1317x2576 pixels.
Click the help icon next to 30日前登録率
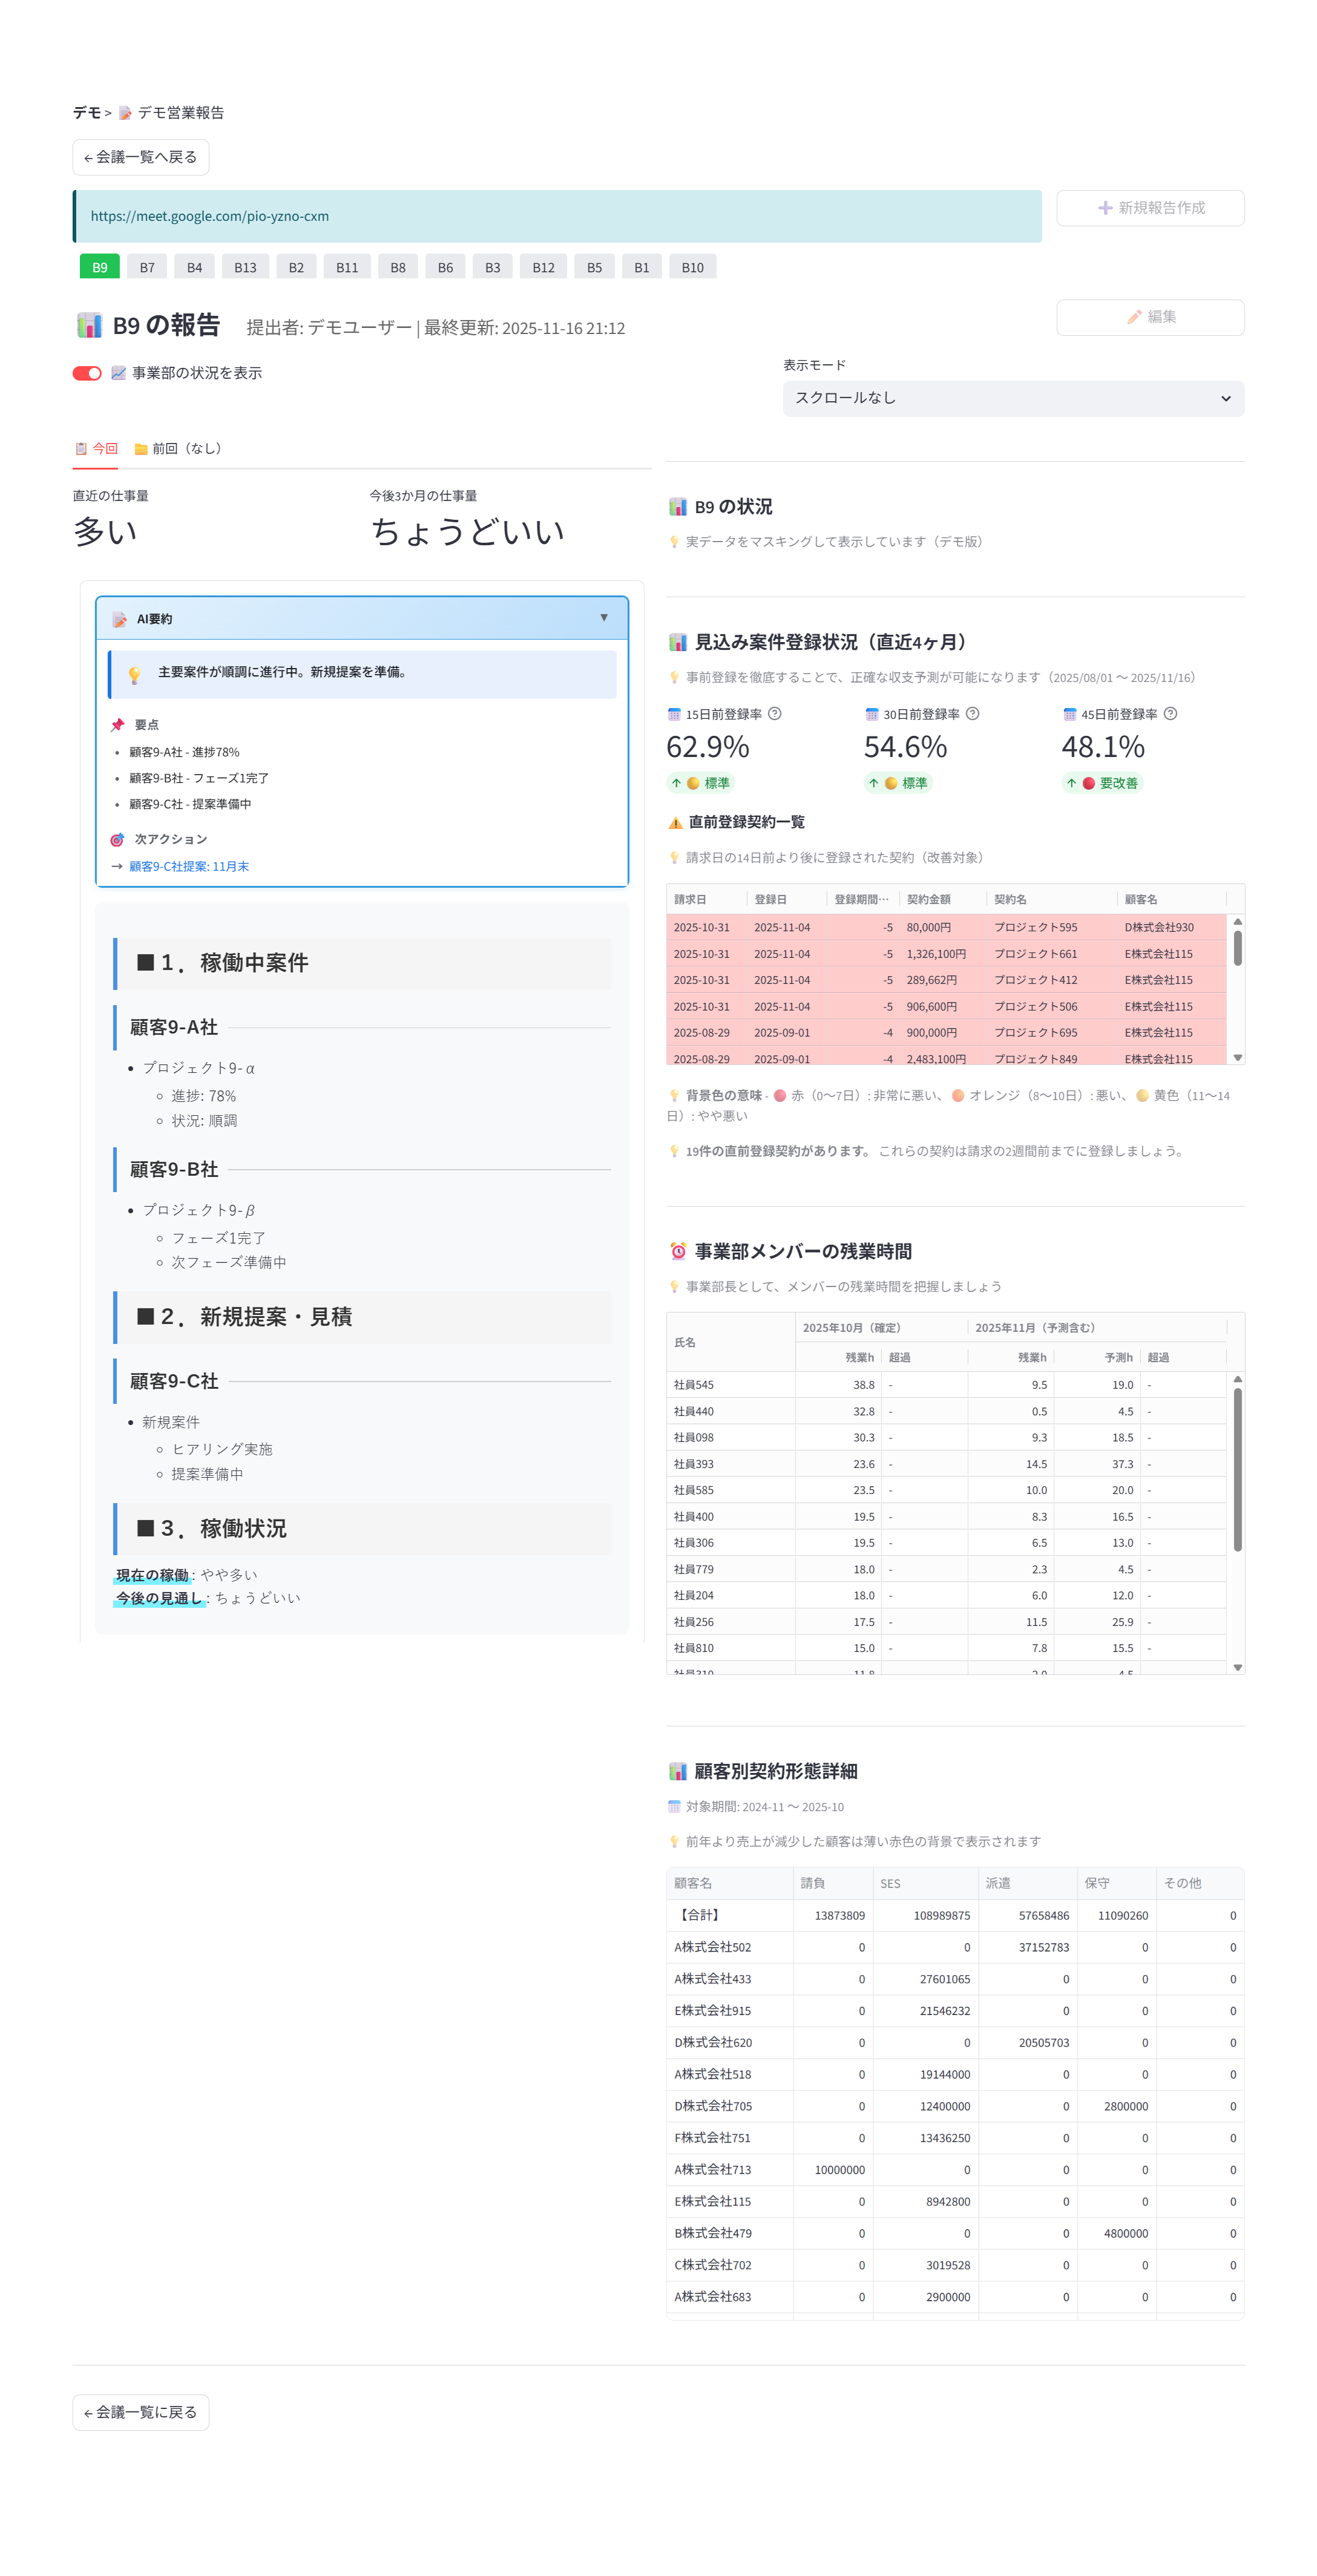pyautogui.click(x=972, y=714)
